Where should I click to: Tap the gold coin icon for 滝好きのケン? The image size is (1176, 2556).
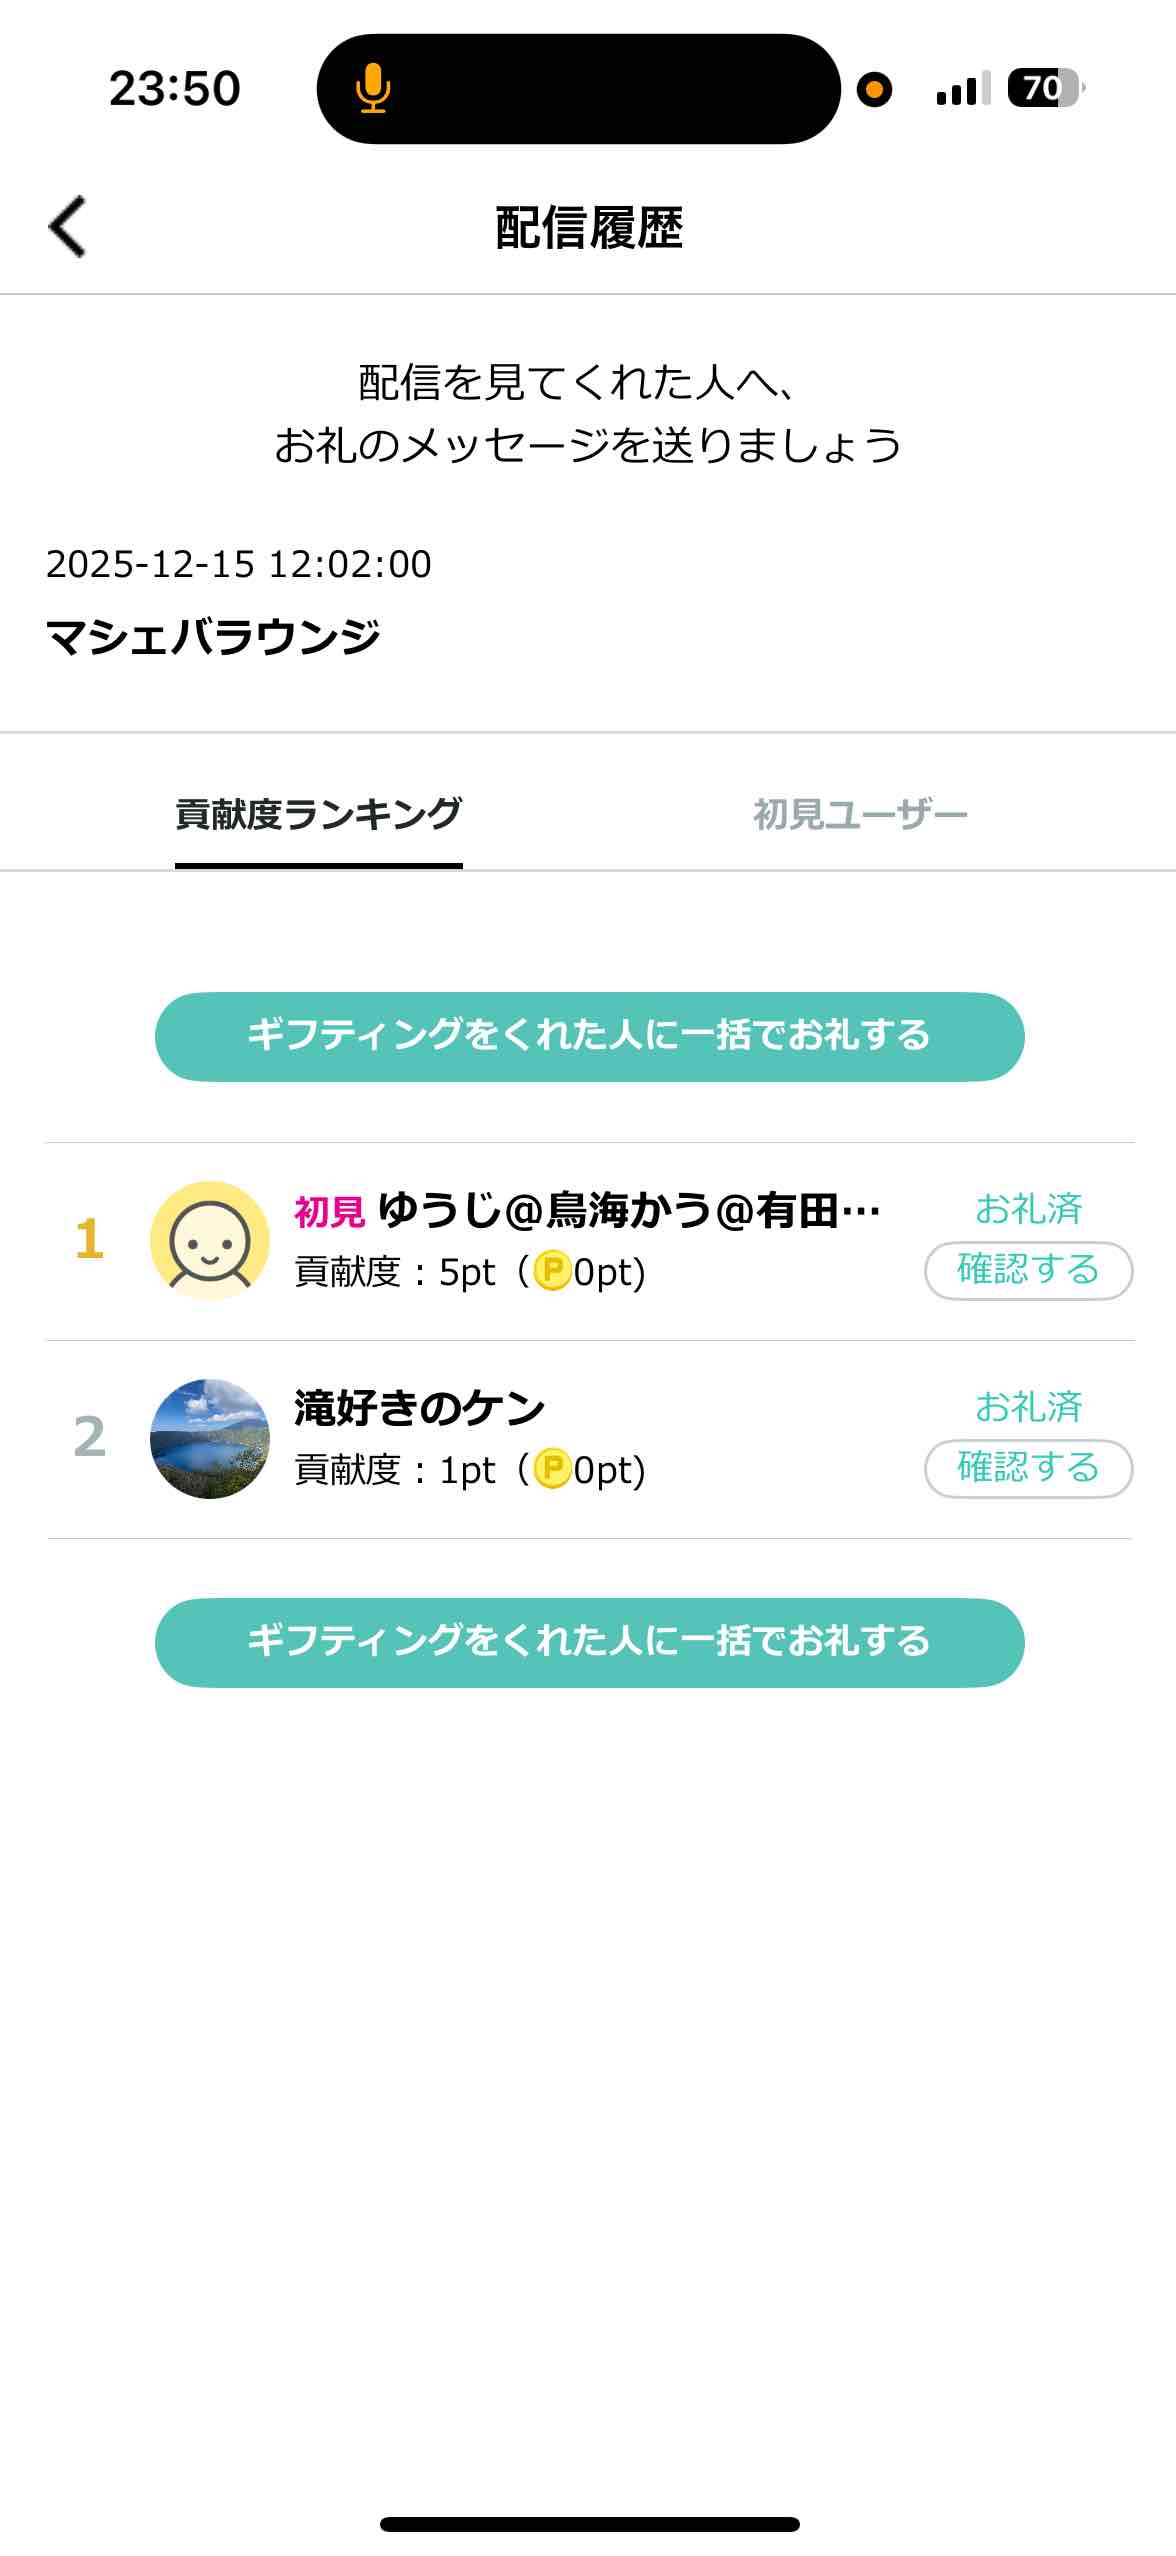click(x=552, y=1470)
